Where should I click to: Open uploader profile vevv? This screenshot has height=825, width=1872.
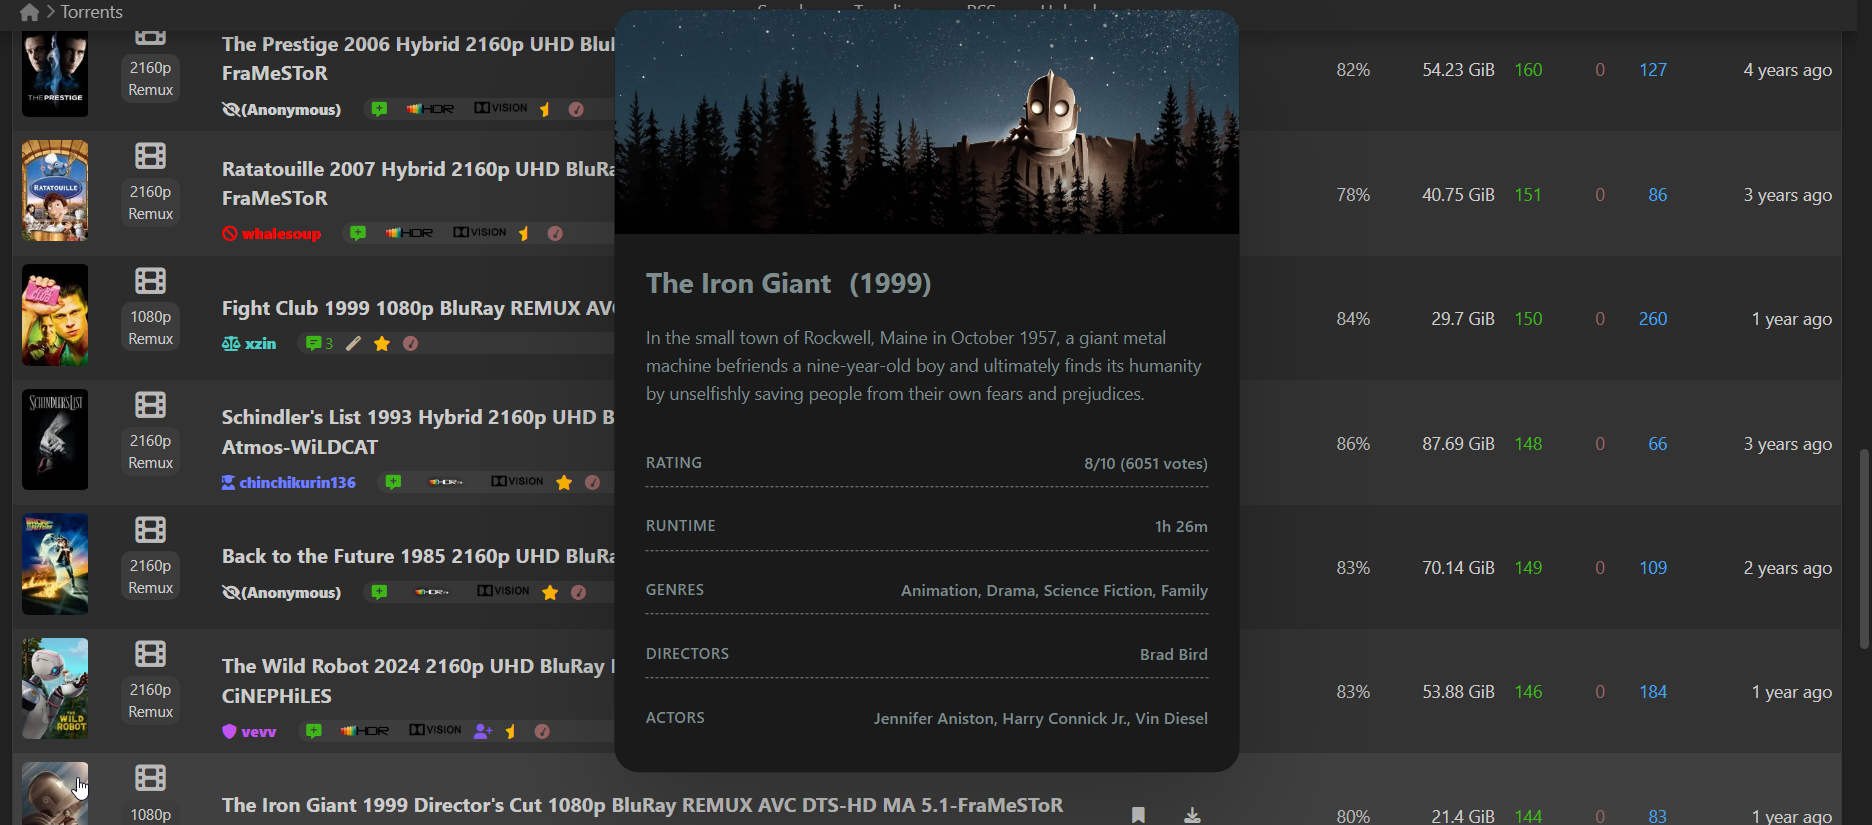click(249, 732)
